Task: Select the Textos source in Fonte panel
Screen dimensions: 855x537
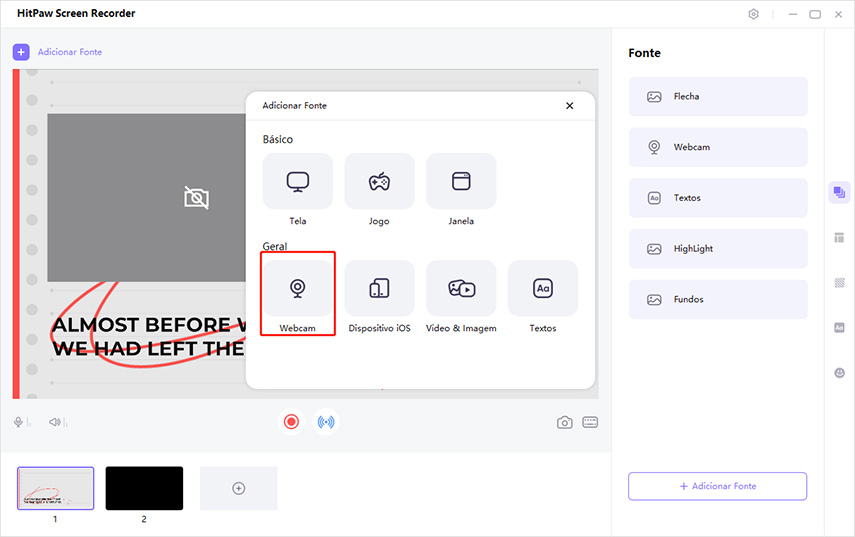Action: click(x=718, y=198)
